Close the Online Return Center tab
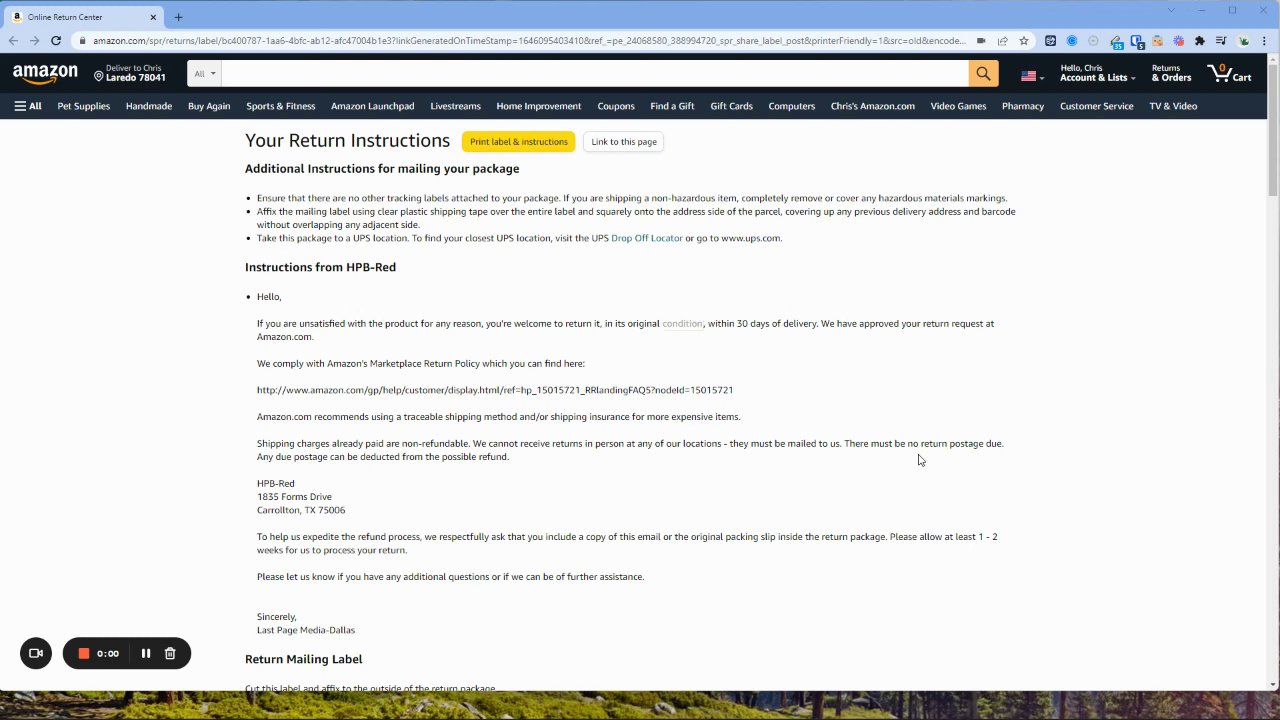The image size is (1280, 720). 154,17
